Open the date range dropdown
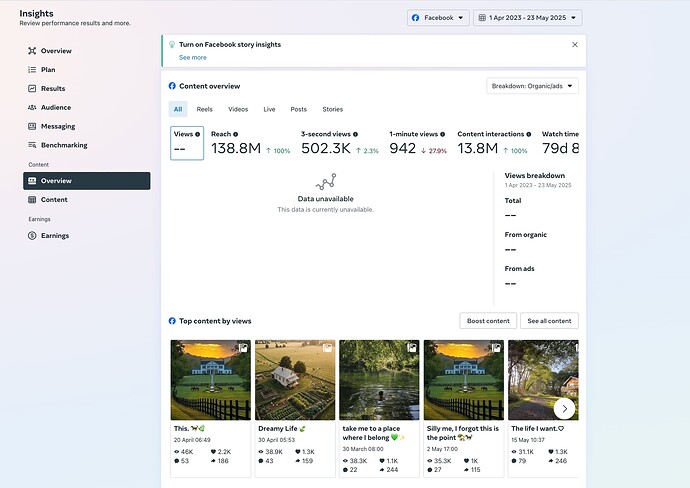The height and width of the screenshot is (488, 690). (528, 18)
